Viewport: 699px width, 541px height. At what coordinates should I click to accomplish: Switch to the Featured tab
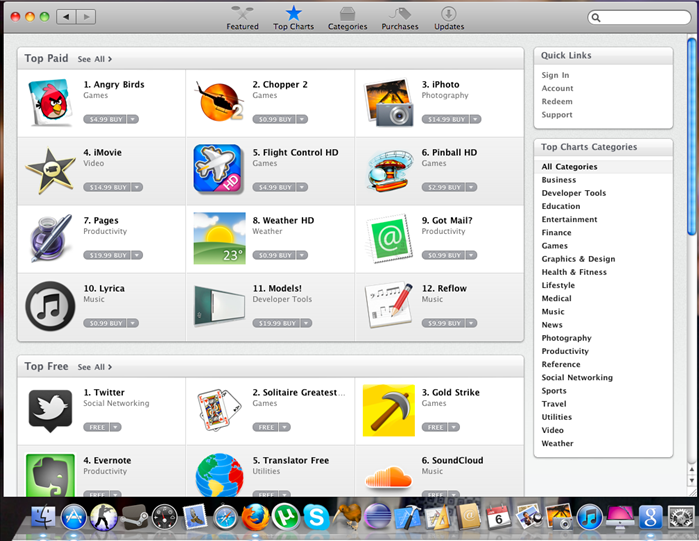[242, 18]
